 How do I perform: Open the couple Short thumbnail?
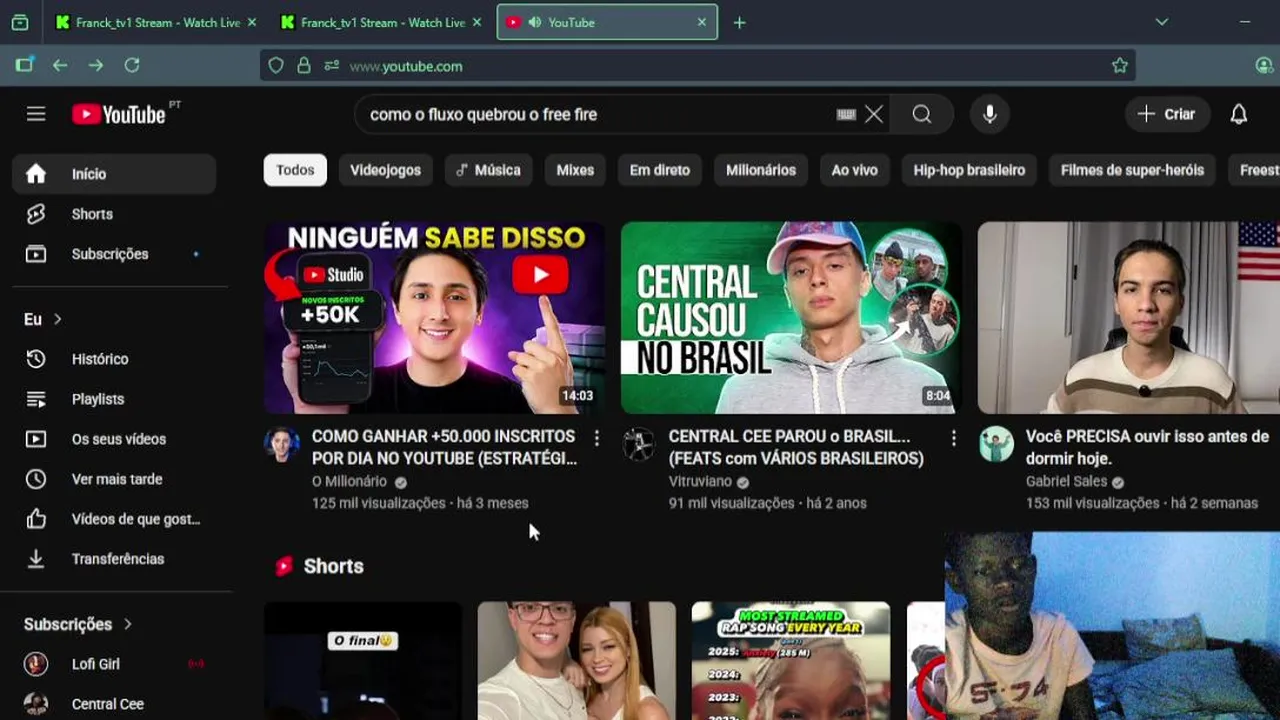pyautogui.click(x=577, y=660)
